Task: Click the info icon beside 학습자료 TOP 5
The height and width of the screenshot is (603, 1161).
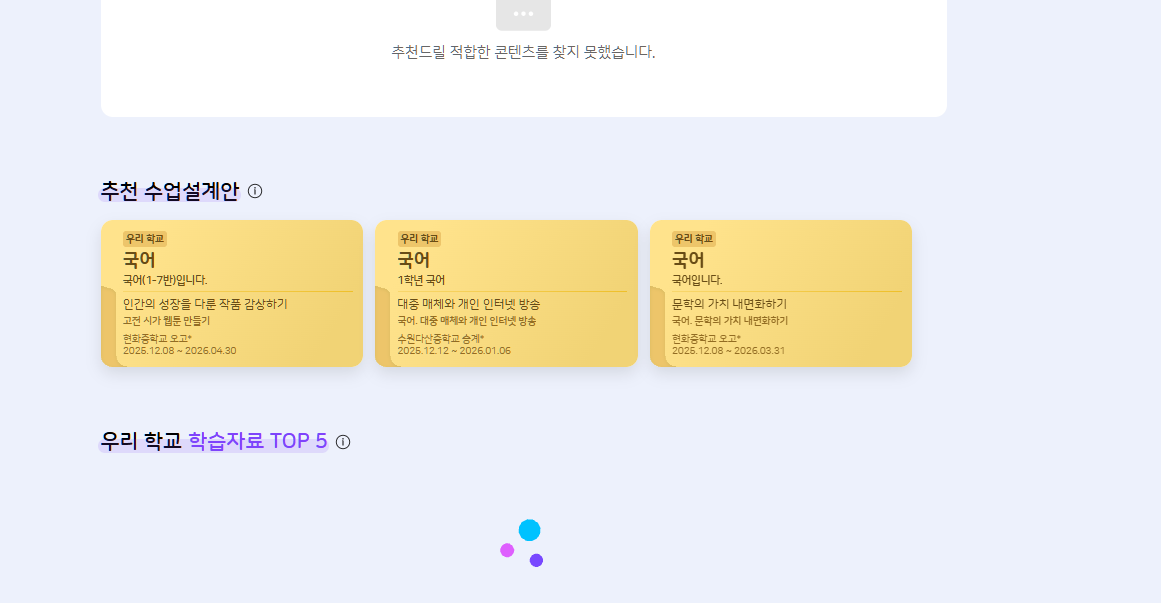Action: (x=343, y=442)
